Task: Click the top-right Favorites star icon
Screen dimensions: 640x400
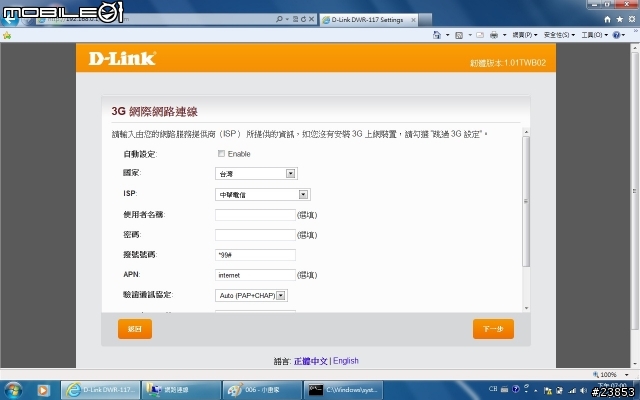Action: point(620,19)
